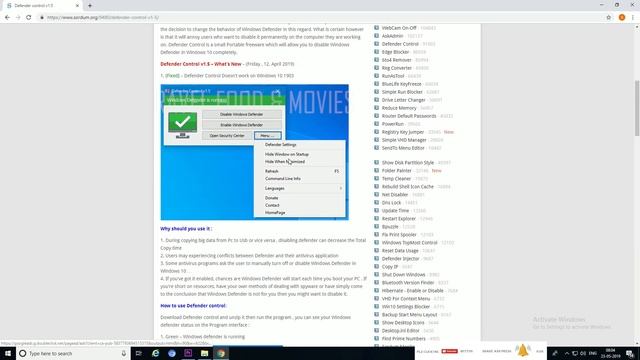Open File Explorer from taskbar
The image size is (640, 360).
click(204, 353)
